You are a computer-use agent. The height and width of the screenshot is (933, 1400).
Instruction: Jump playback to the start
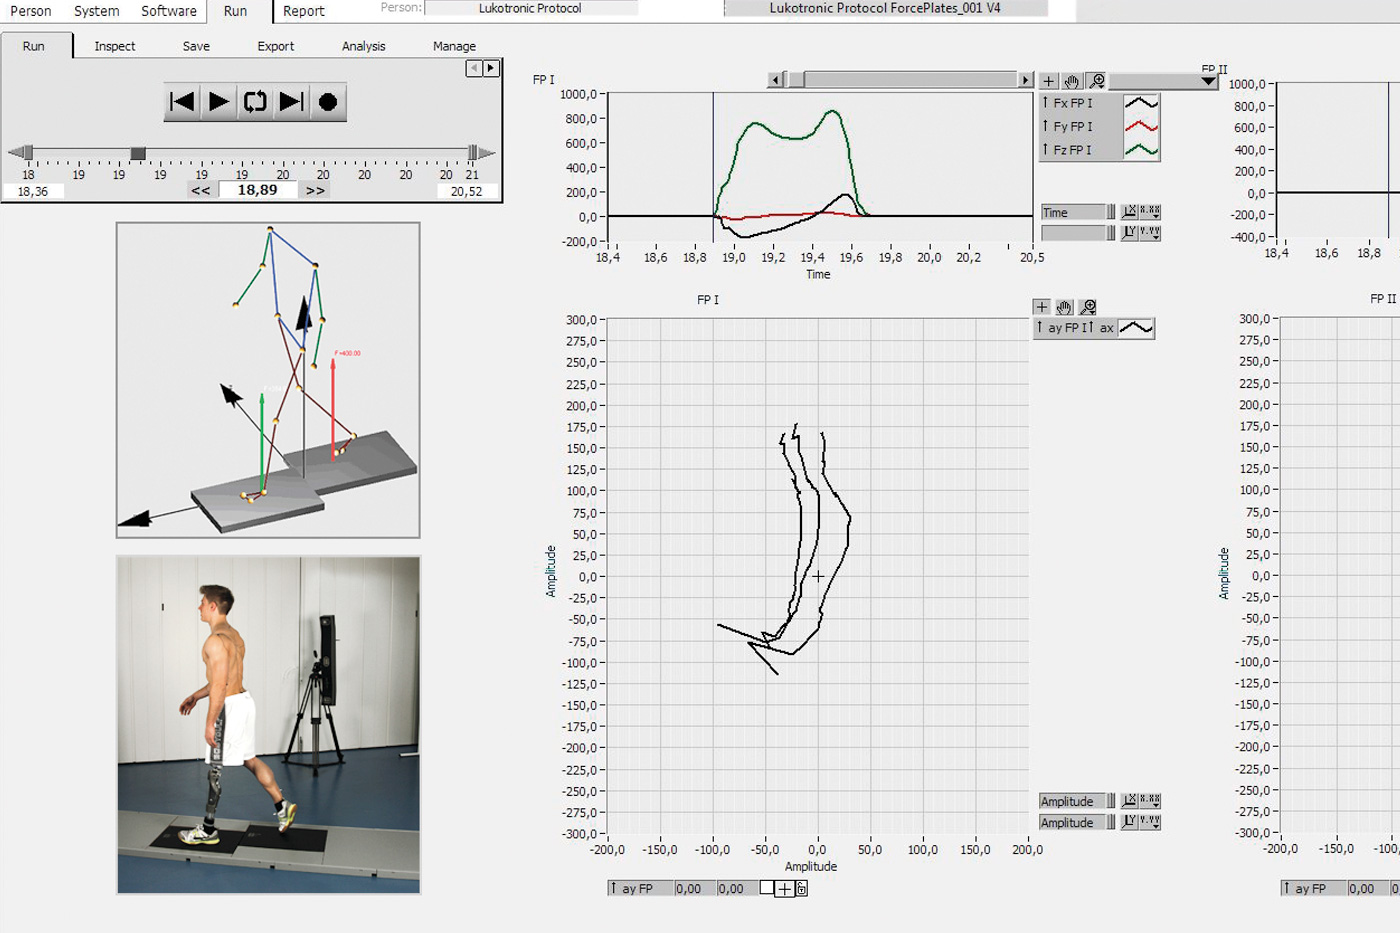tap(182, 102)
